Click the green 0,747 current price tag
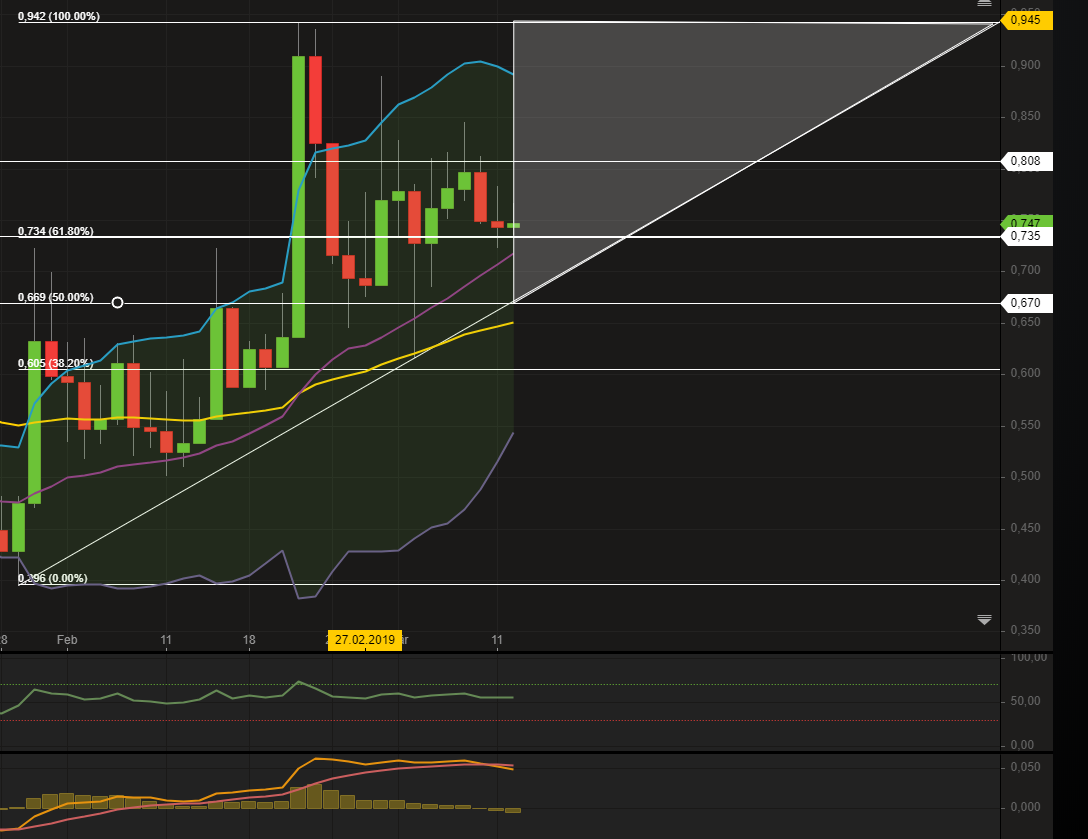Viewport: 1088px width, 839px height. tap(1027, 221)
